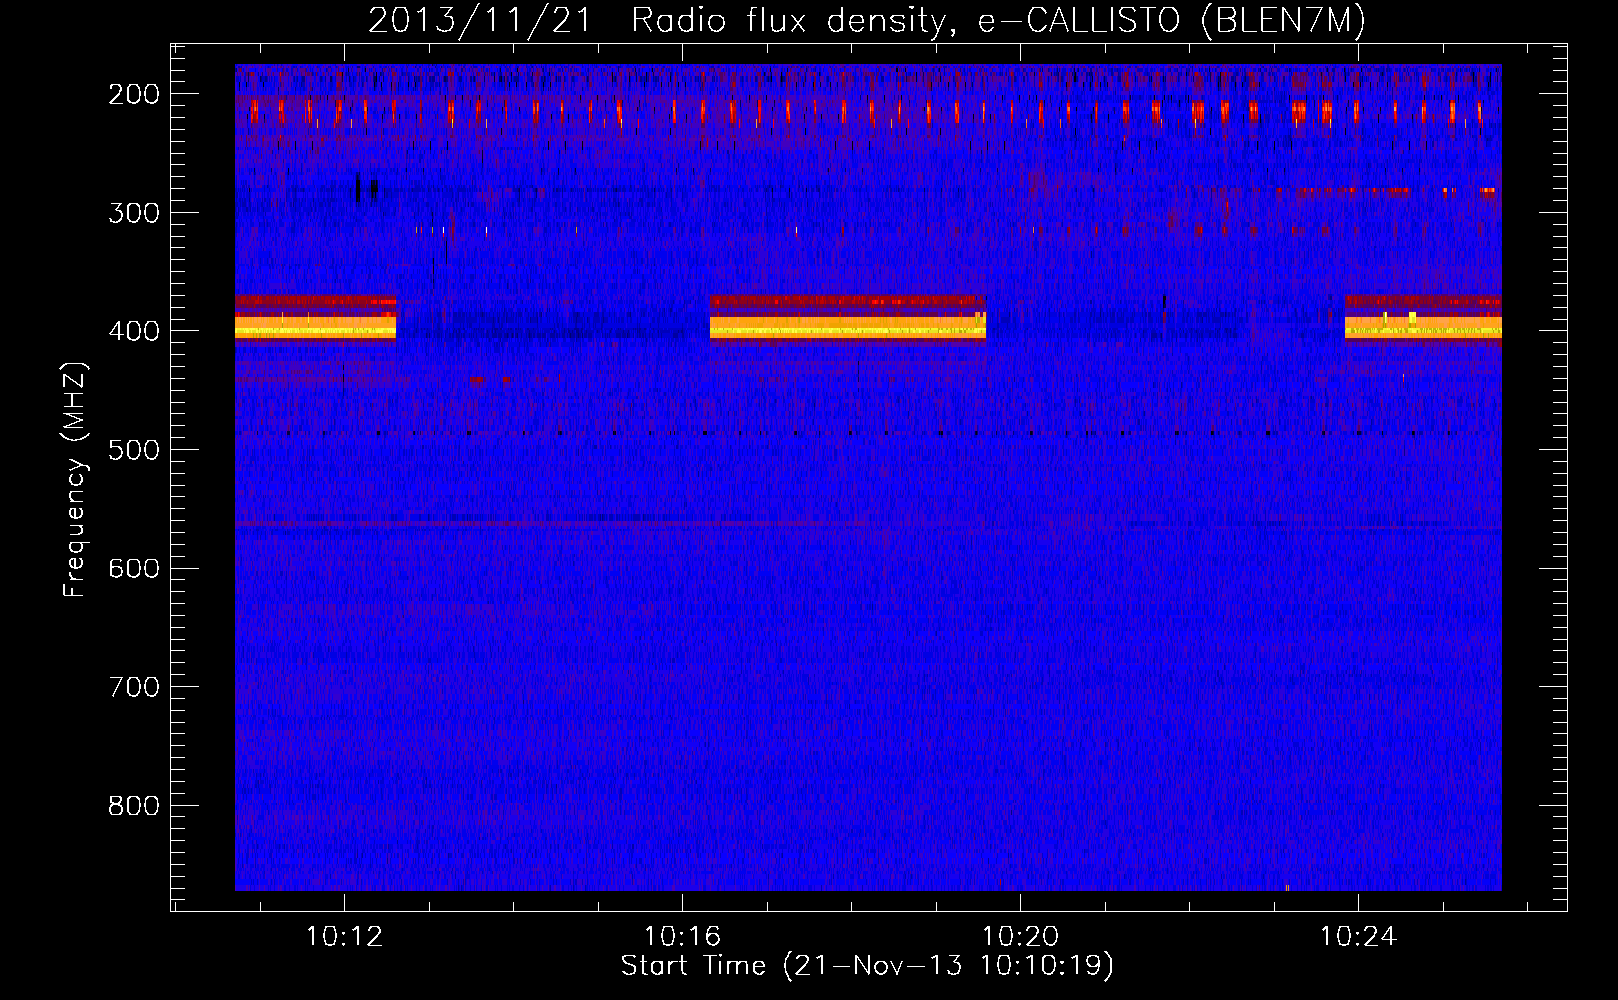Select the Frequency (MHZ) axis label
Image resolution: width=1618 pixels, height=1000 pixels.
(x=76, y=479)
